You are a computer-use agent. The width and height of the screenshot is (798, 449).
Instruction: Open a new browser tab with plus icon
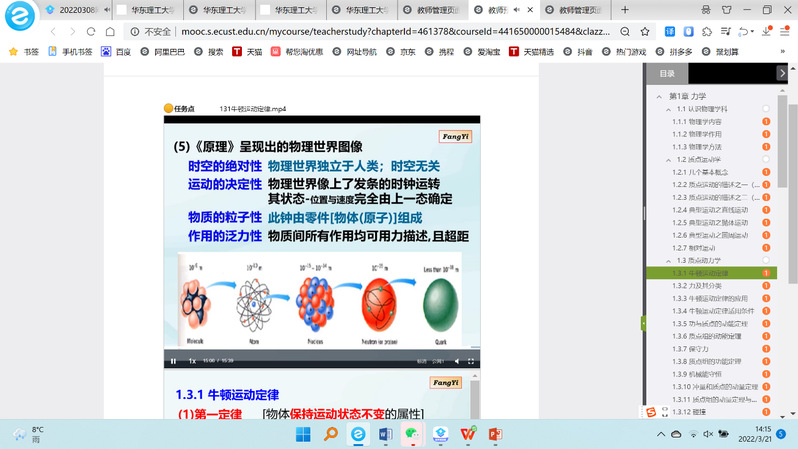(x=625, y=9)
